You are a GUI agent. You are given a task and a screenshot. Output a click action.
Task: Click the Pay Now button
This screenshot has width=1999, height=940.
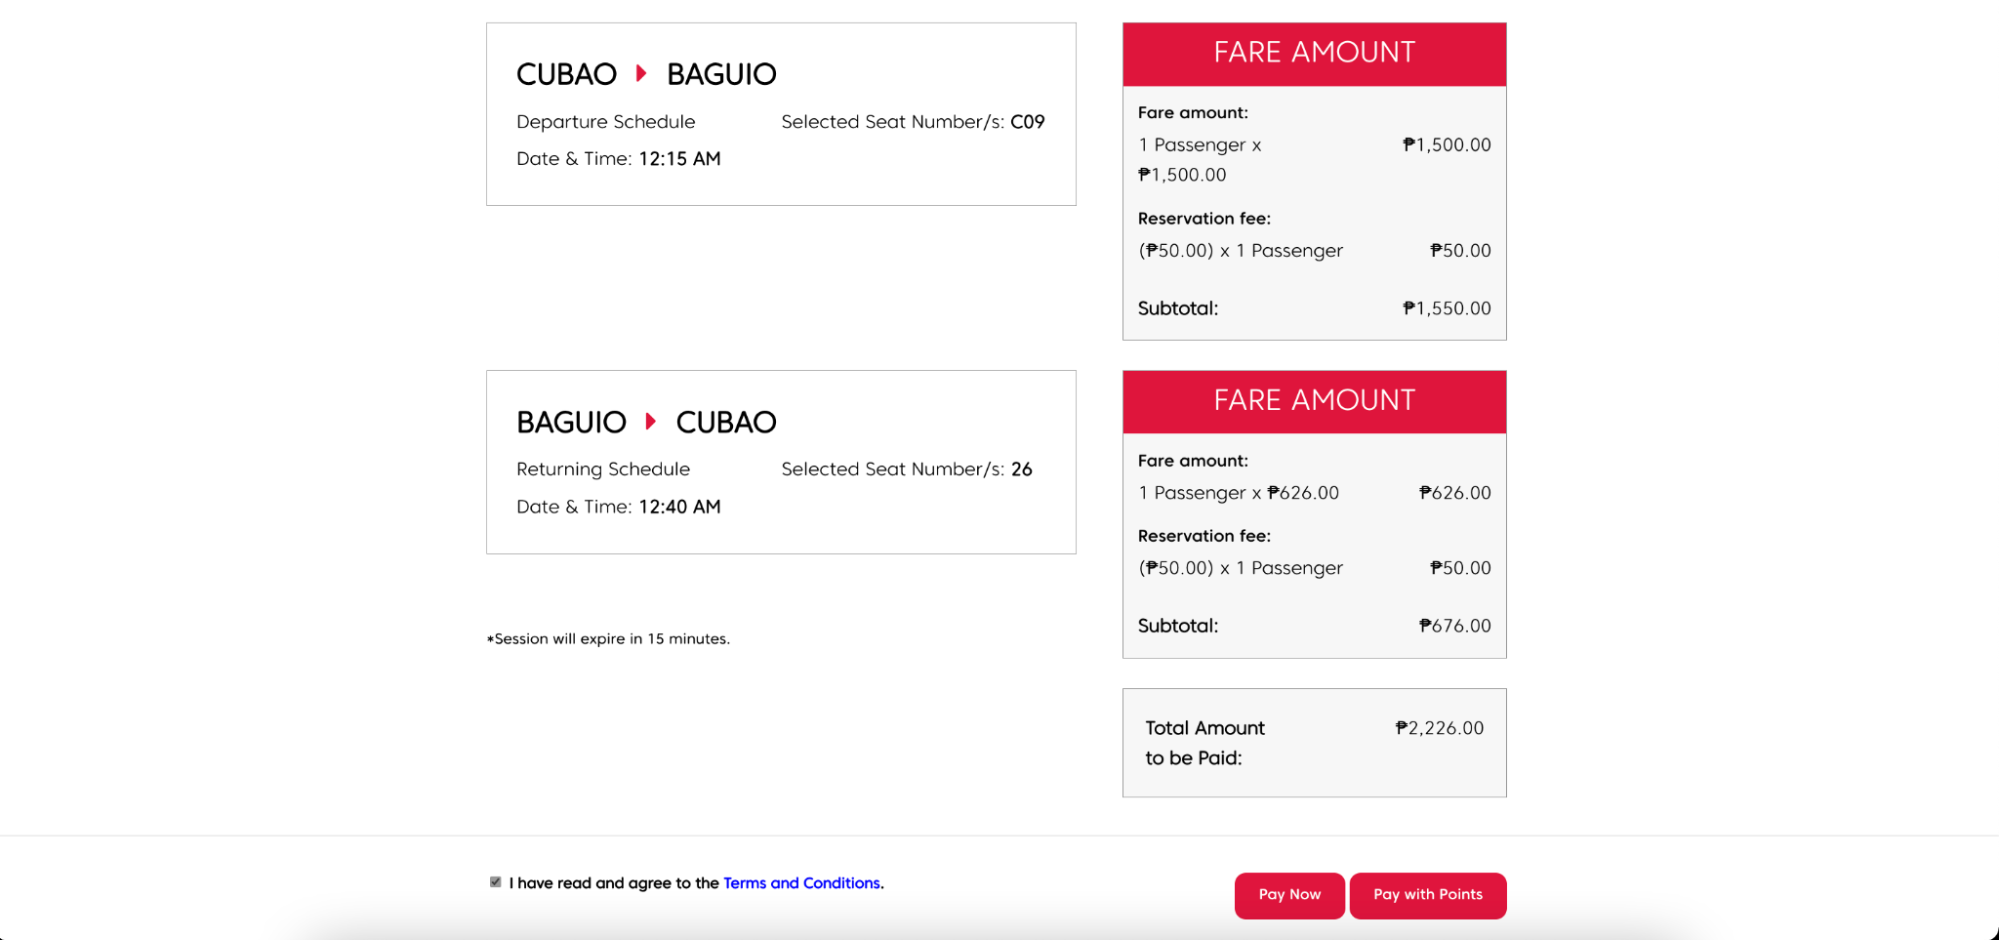click(1289, 895)
